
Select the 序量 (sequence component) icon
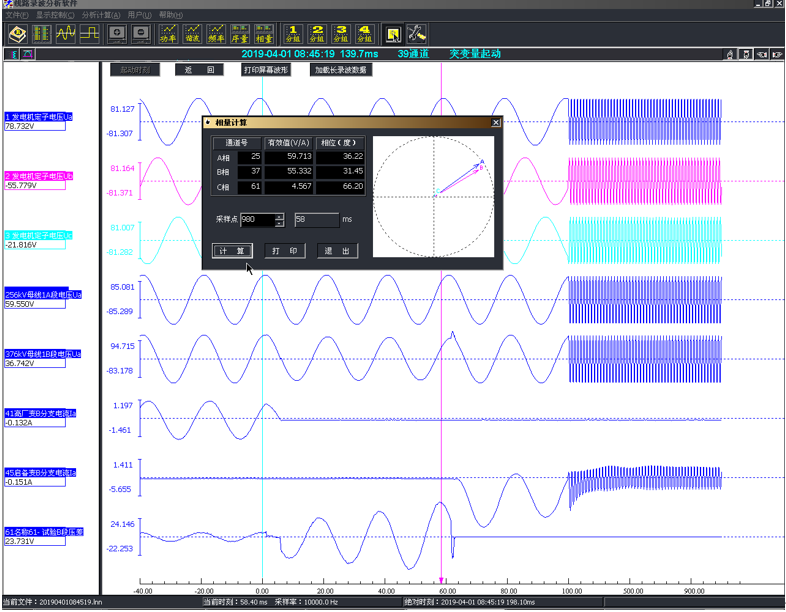[240, 33]
